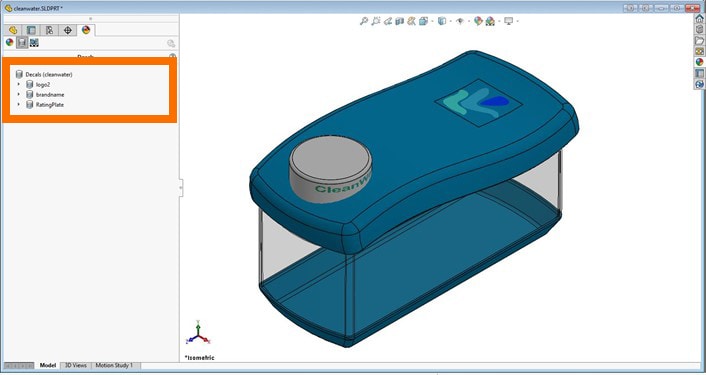Open the ConfigurationManager tab
Image resolution: width=706 pixels, height=375 pixels.
50,30
